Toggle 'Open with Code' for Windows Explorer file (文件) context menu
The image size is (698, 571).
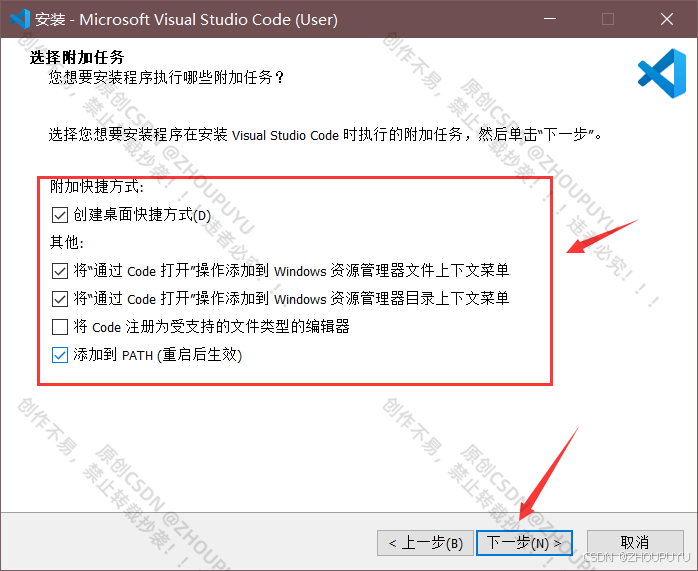[x=60, y=271]
